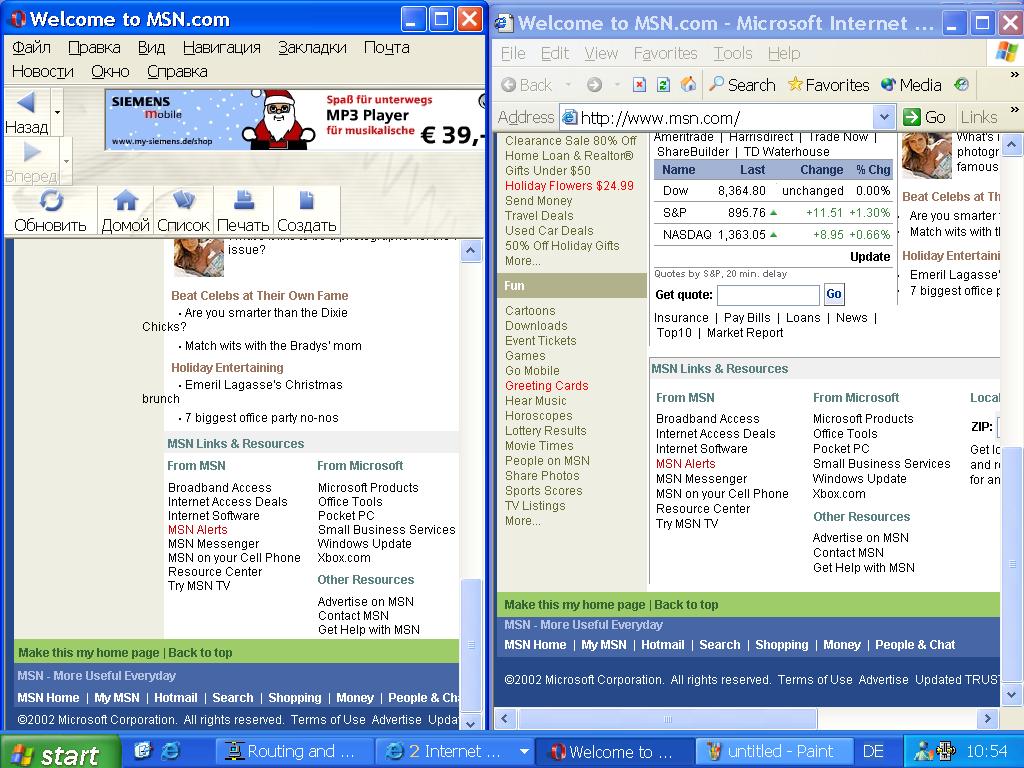The height and width of the screenshot is (768, 1024).
Task: Open Search pane in Internet Explorer toolbar
Action: point(743,85)
